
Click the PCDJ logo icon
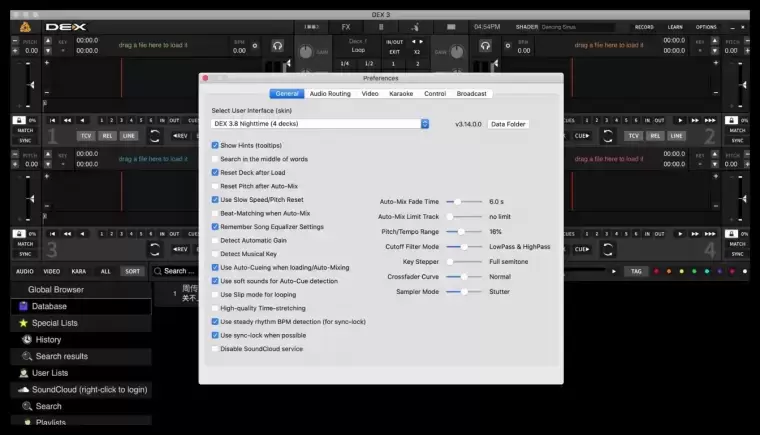(25, 27)
